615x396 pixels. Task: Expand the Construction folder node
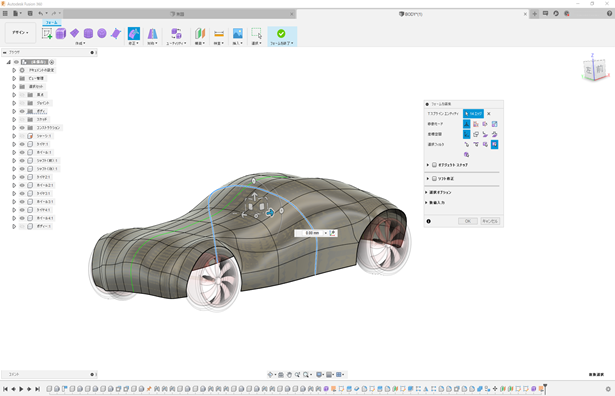coord(14,128)
